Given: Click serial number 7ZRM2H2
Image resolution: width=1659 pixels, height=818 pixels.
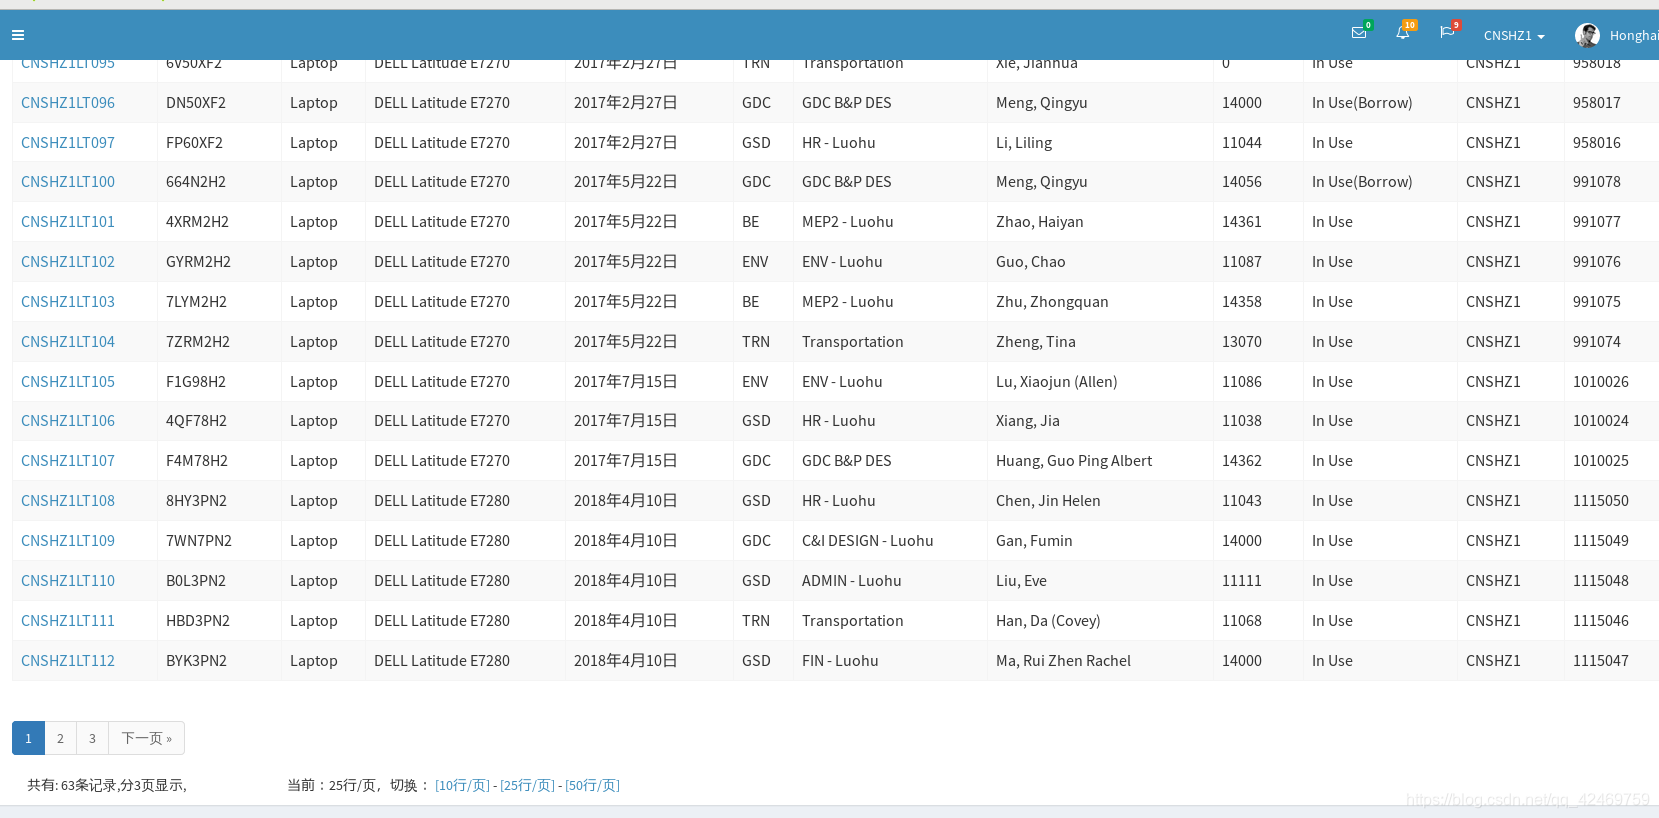Looking at the screenshot, I should point(198,342).
